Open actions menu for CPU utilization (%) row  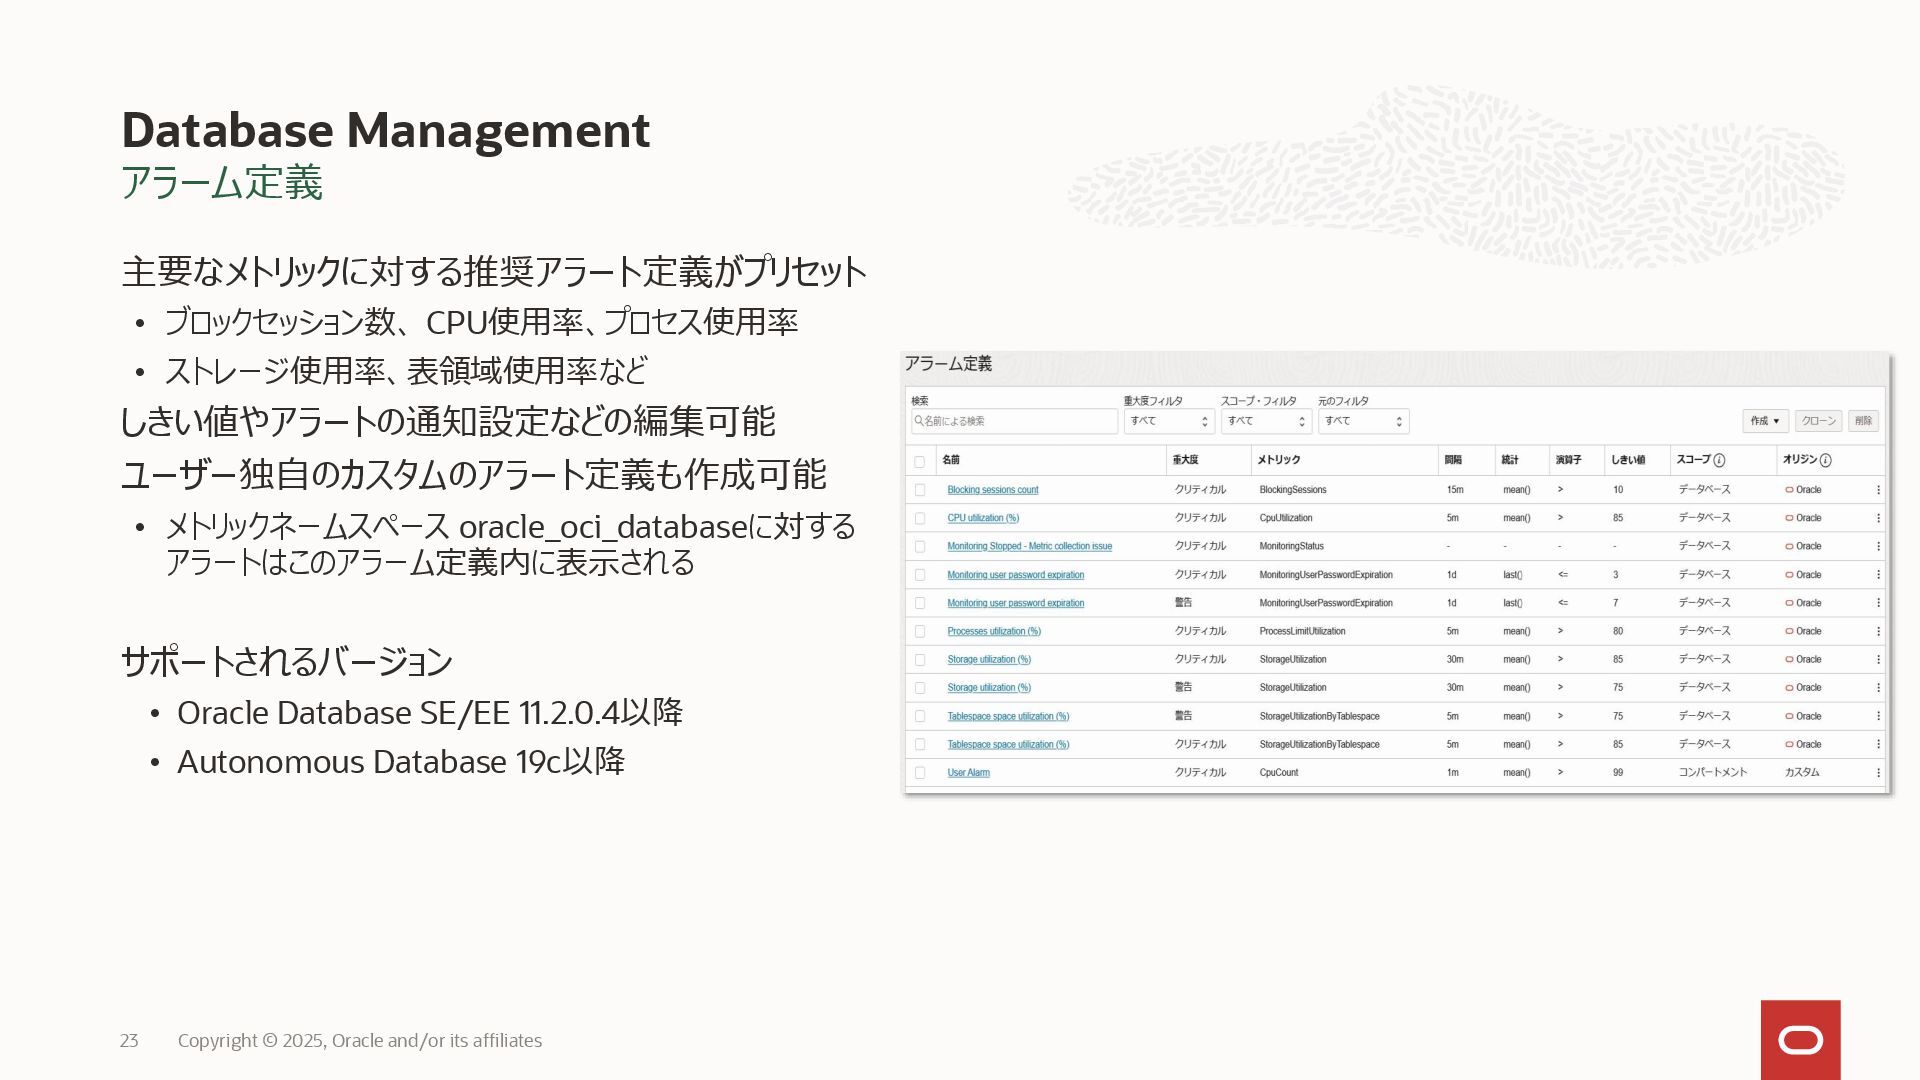[x=1878, y=518]
